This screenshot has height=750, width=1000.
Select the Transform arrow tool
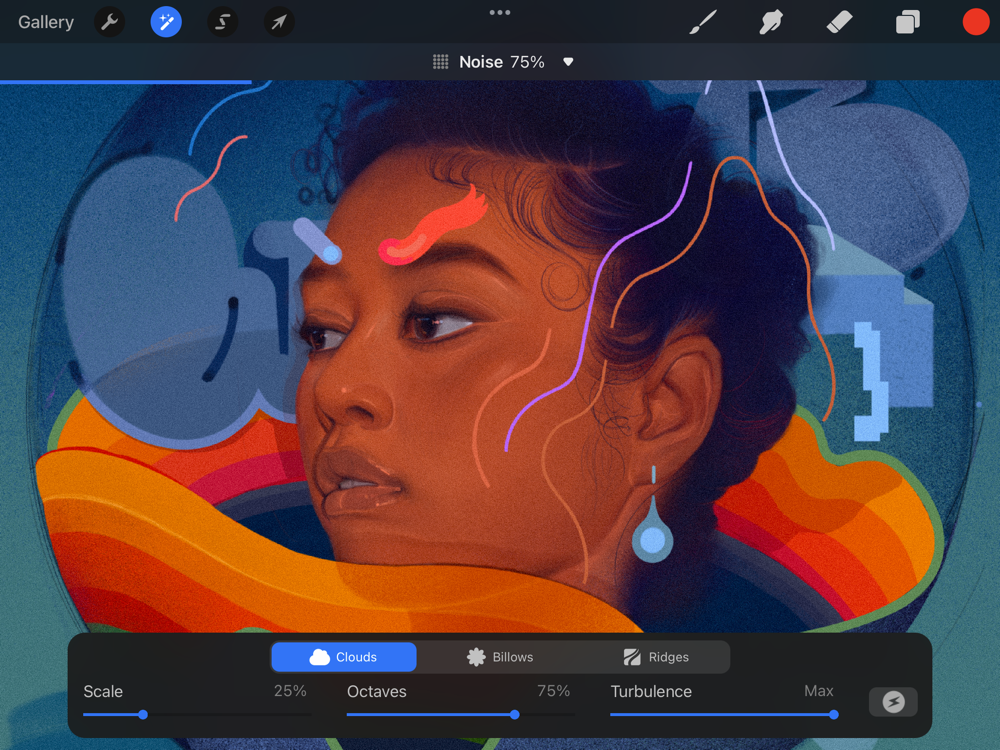coord(279,22)
